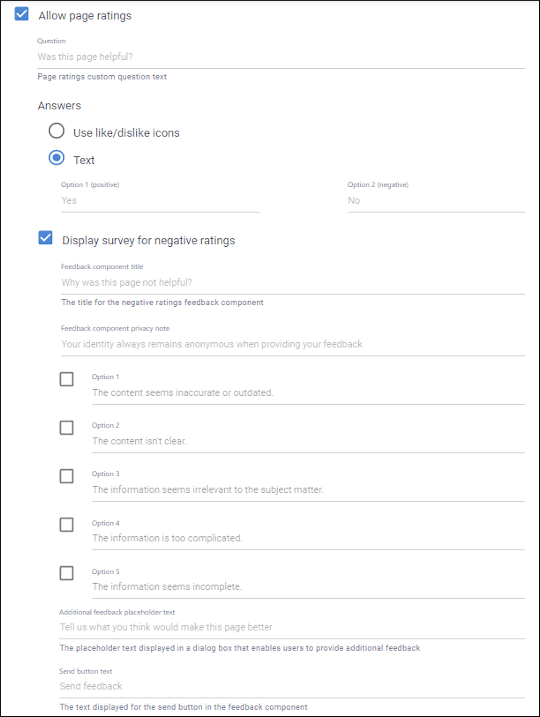Click the Feedback component privacy note field
Viewport: 540px width, 717px height.
coord(293,344)
